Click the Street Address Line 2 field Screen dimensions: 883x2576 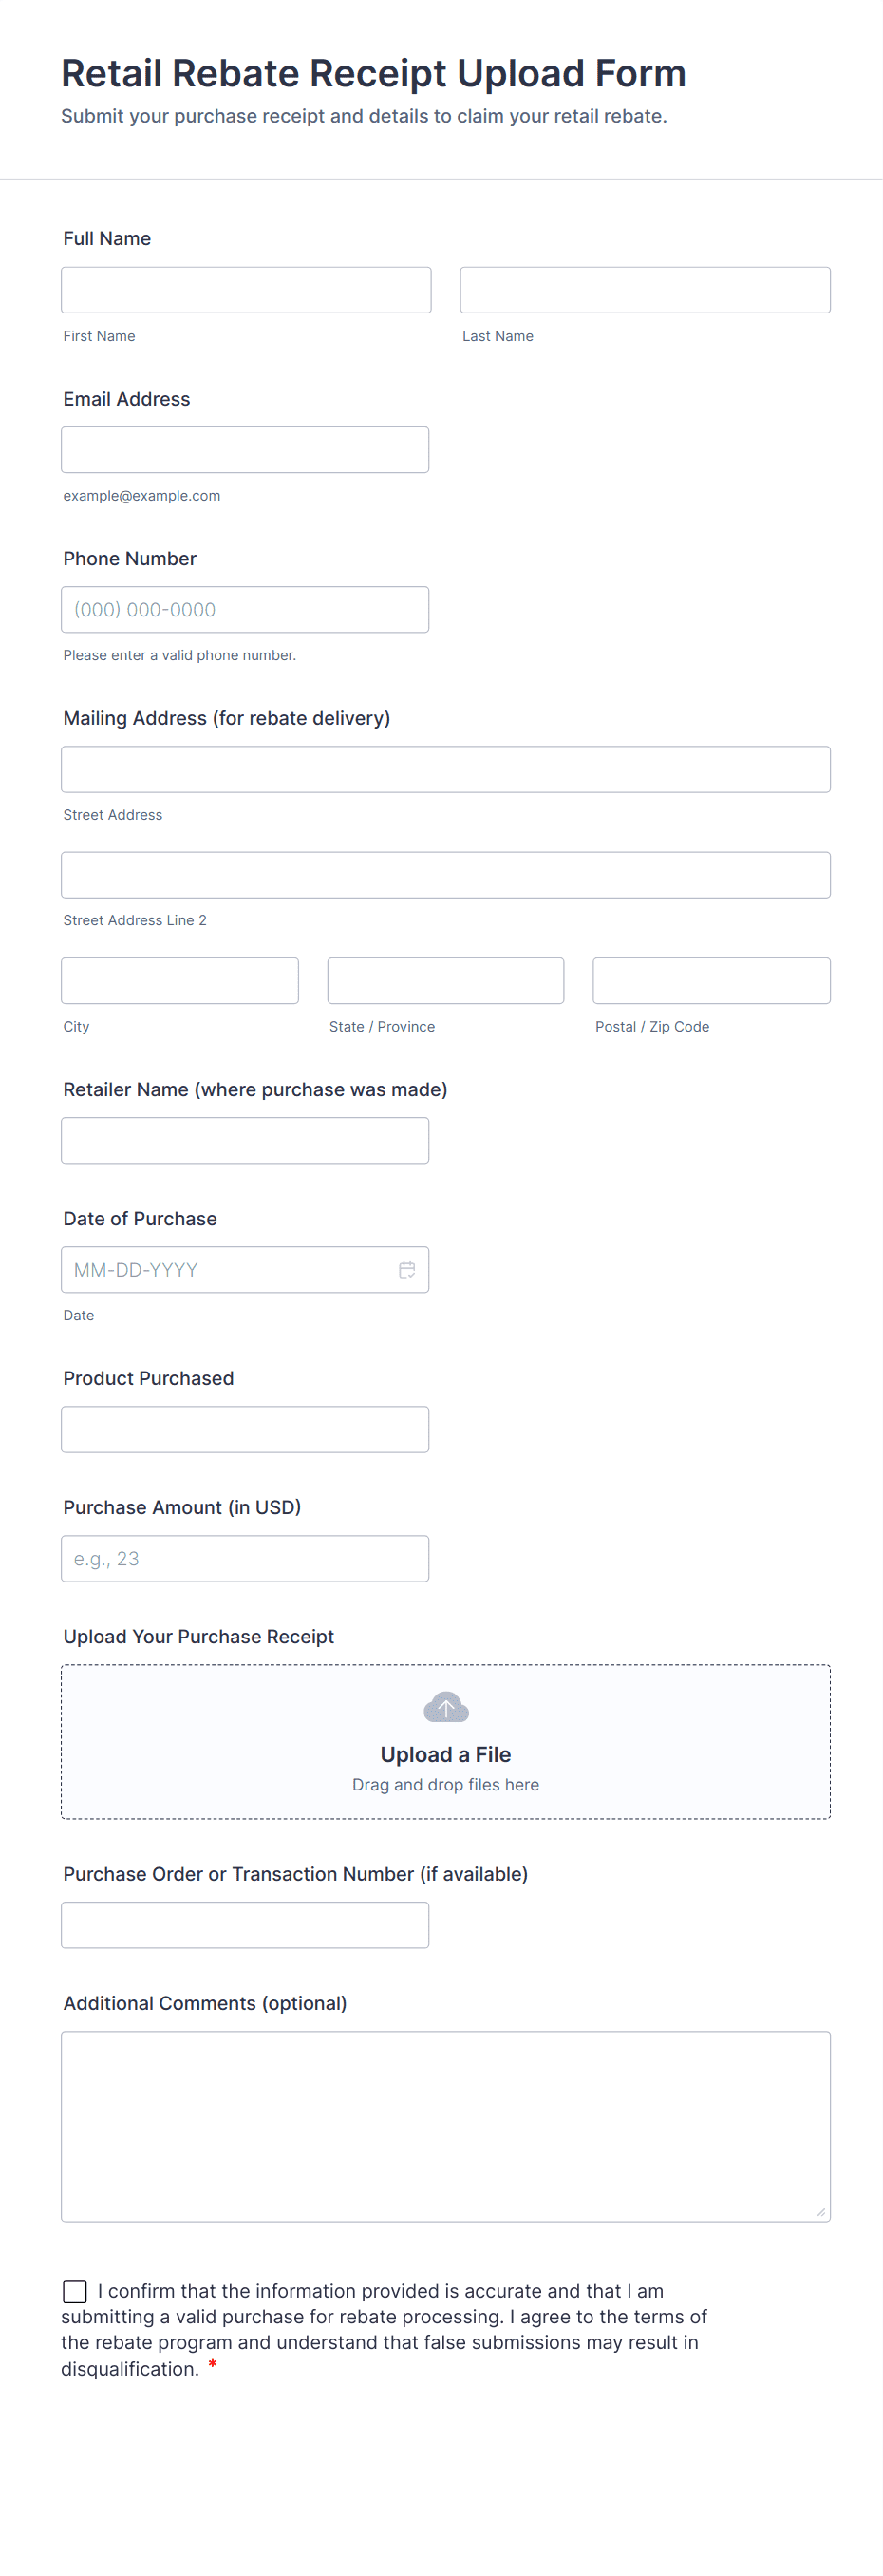[x=445, y=875]
